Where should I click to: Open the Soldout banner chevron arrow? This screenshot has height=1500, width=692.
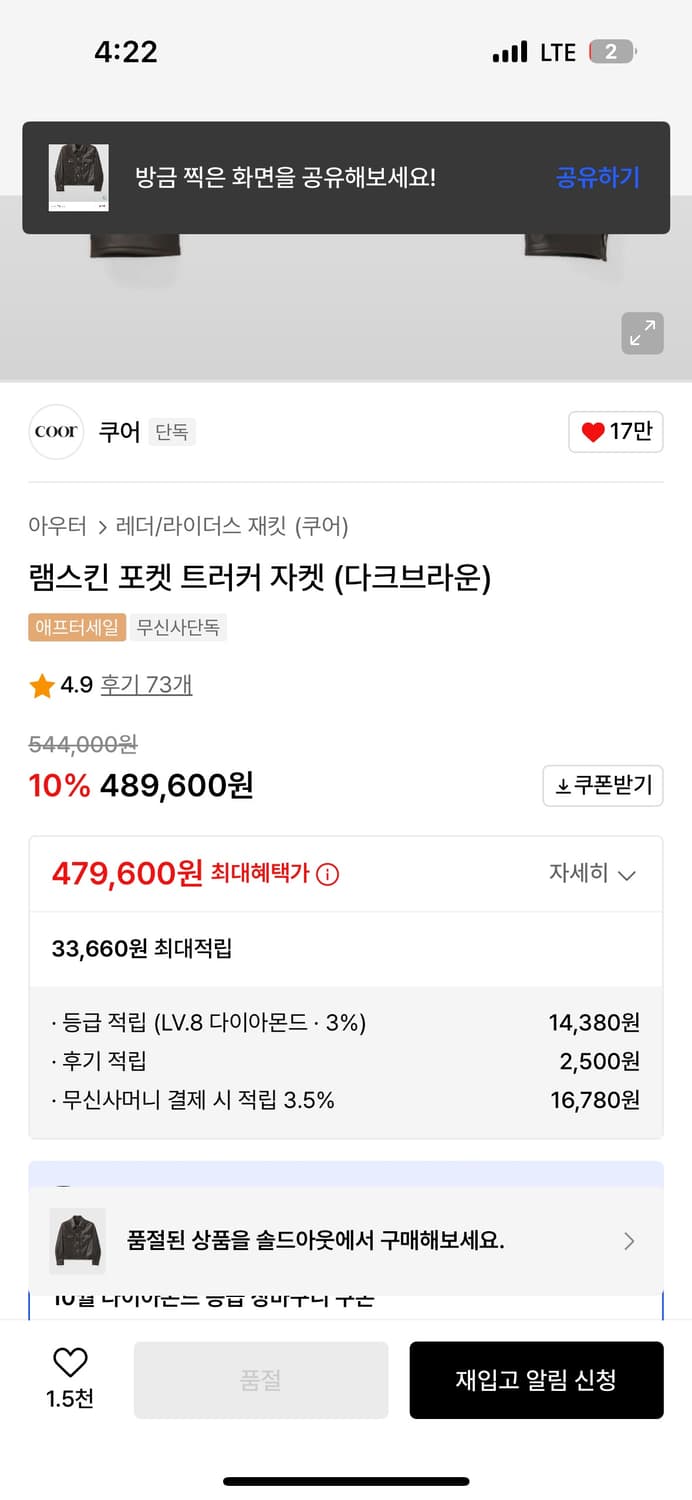click(629, 1242)
